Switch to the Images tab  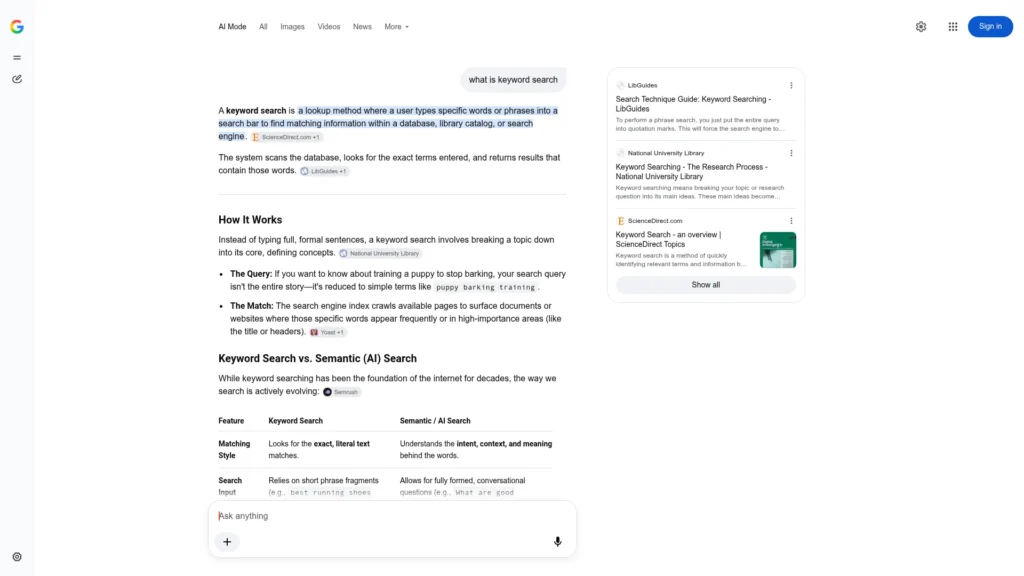point(293,27)
